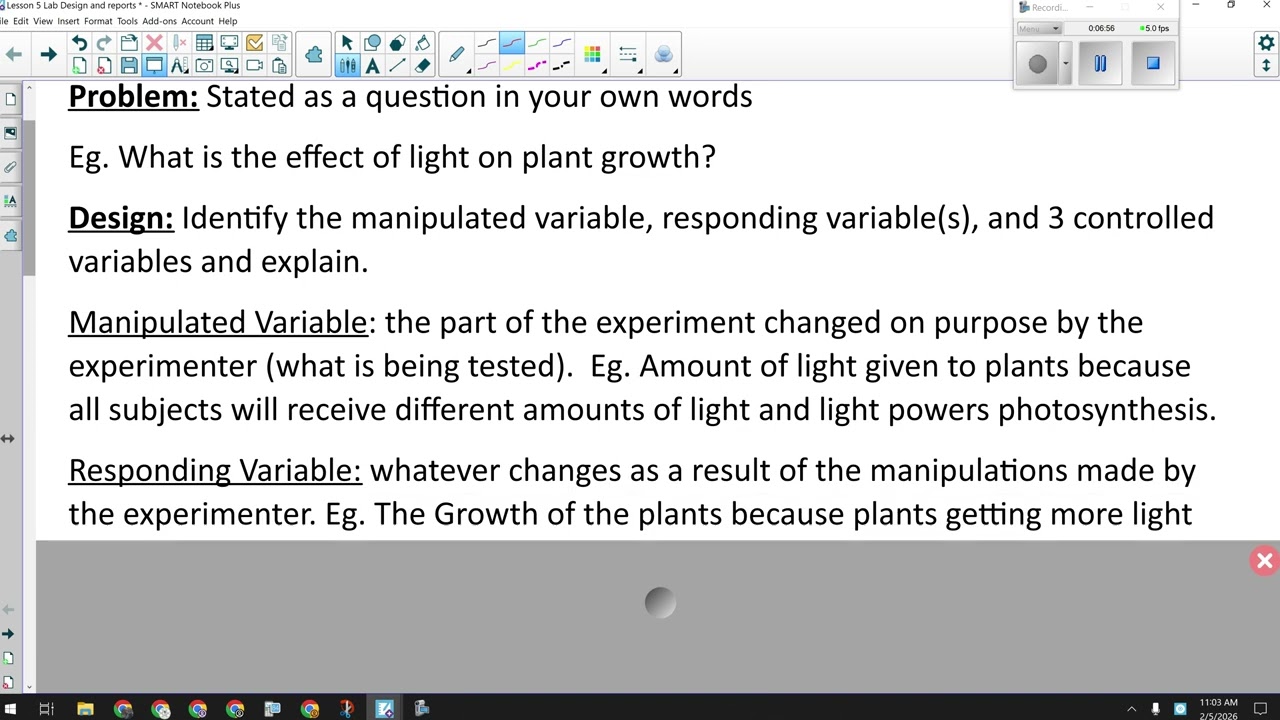Image resolution: width=1280 pixels, height=720 pixels.
Task: Open the Edit menu
Action: coord(20,21)
